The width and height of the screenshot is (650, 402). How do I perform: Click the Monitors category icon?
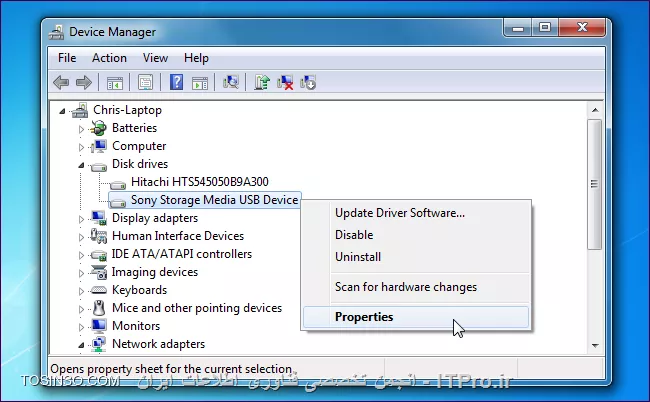coord(99,326)
